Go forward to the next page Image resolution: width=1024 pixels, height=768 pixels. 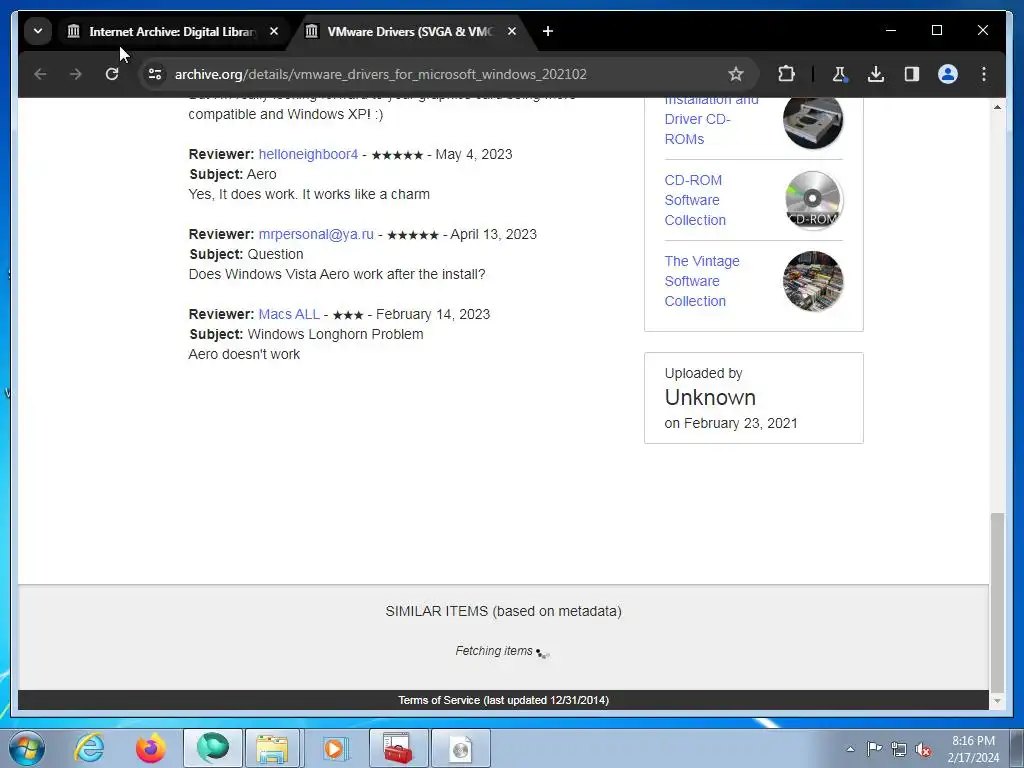tap(76, 74)
